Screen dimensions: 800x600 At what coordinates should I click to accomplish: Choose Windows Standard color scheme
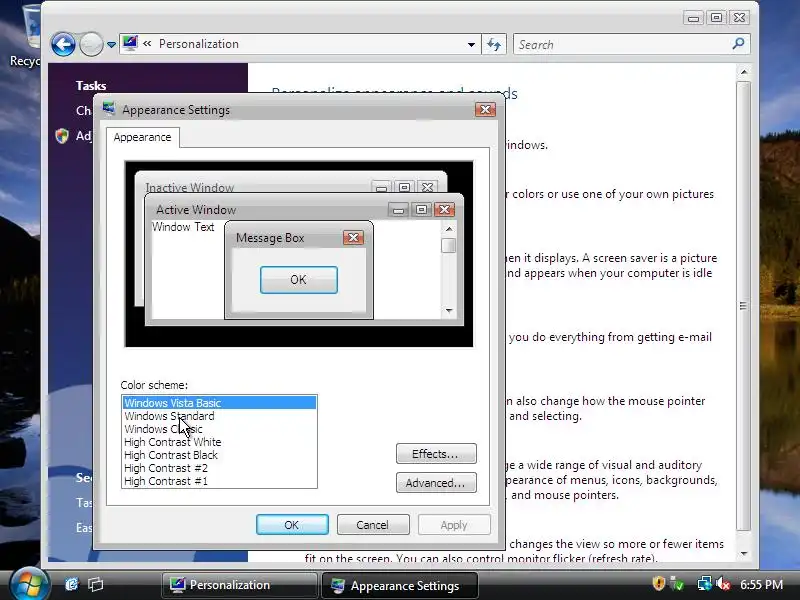(x=219, y=416)
